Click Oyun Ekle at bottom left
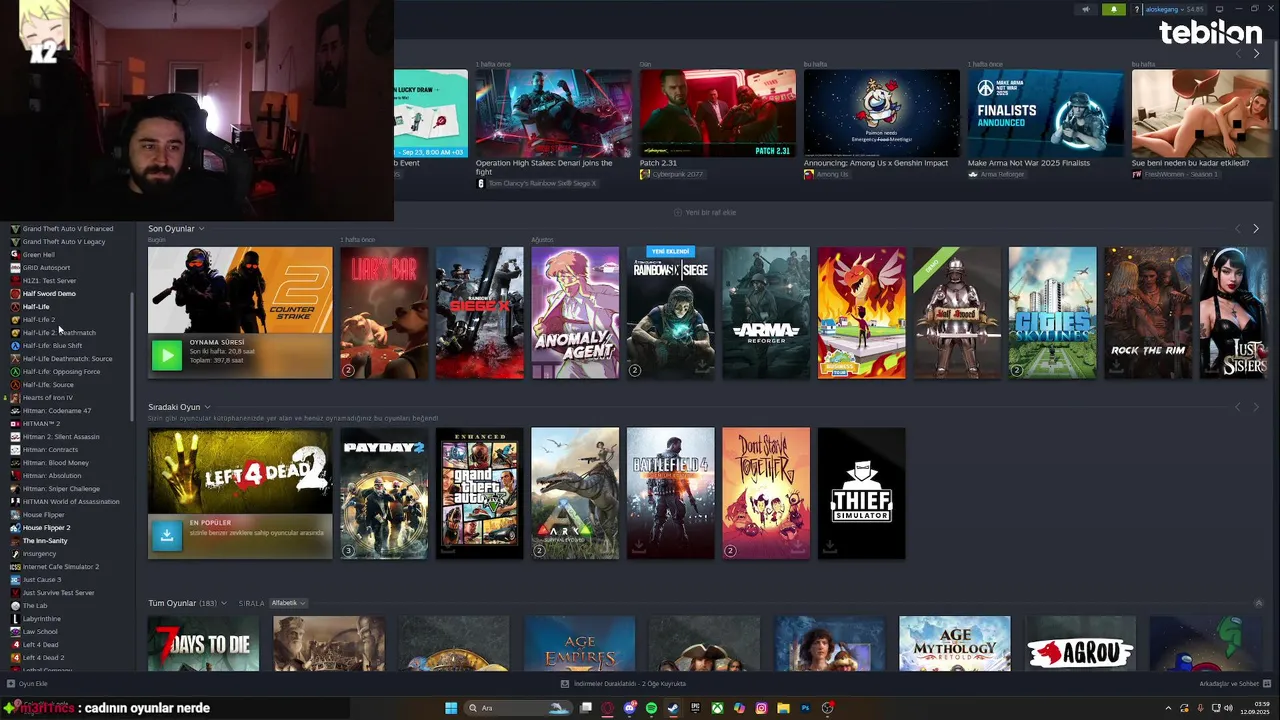 point(27,684)
